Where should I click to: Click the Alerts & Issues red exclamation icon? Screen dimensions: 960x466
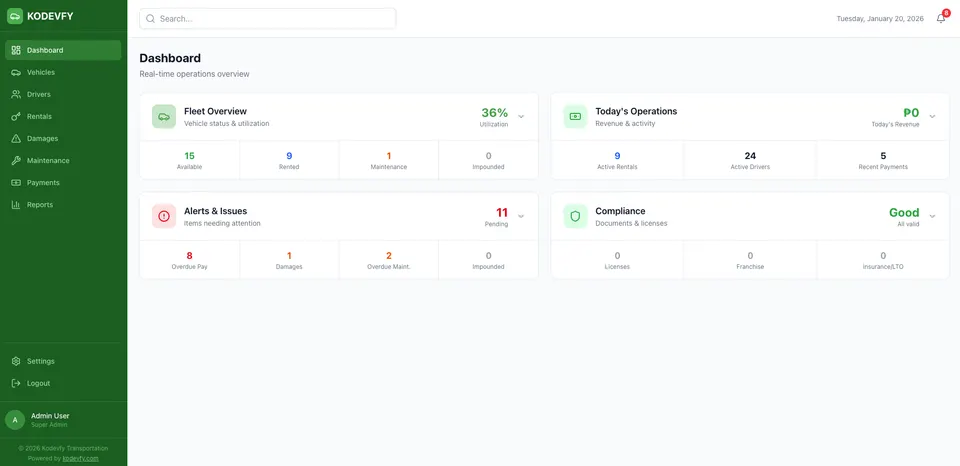(x=164, y=216)
